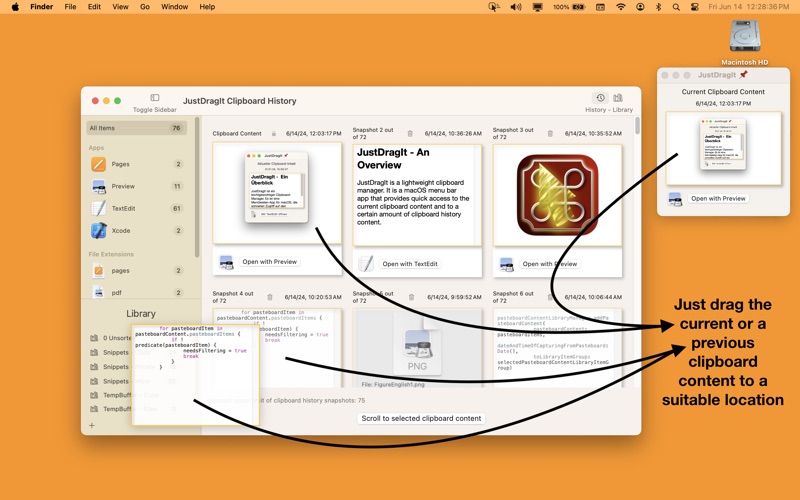Viewport: 800px width, 500px height.
Task: Select the PNG file thumbnail in Snapshot 5
Action: (x=417, y=348)
